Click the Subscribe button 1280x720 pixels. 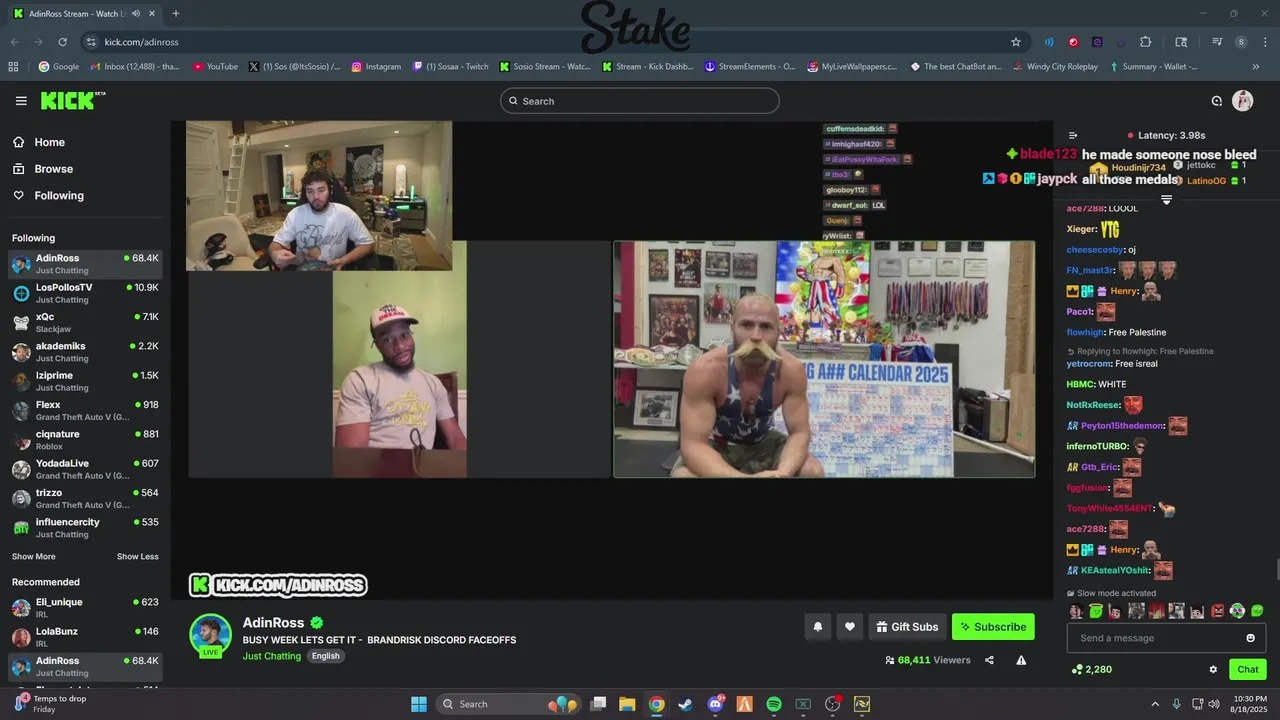(x=993, y=627)
